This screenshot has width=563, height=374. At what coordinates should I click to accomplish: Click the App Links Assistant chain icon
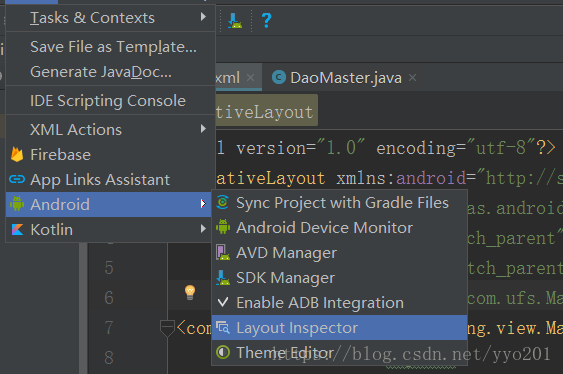[x=17, y=179]
